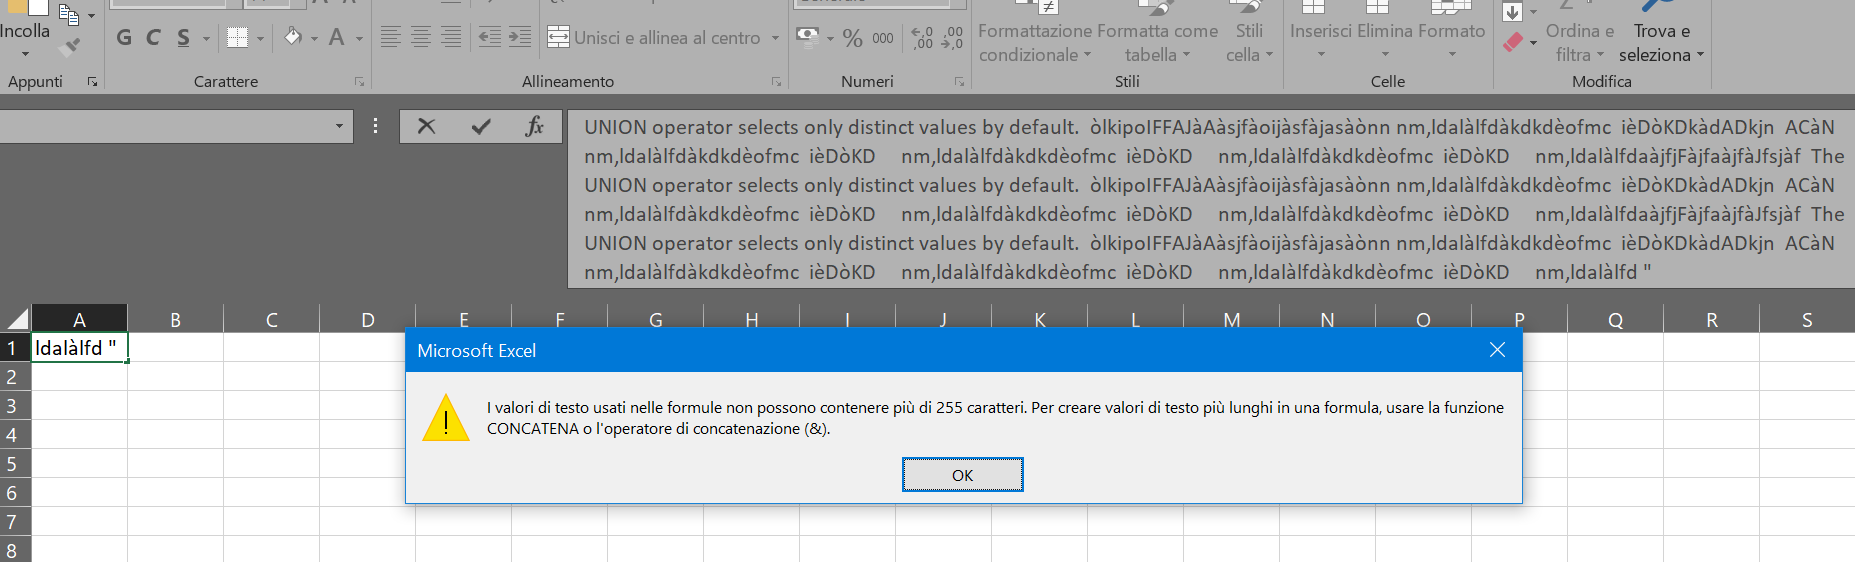Toggle underline (S) formatting

click(183, 38)
